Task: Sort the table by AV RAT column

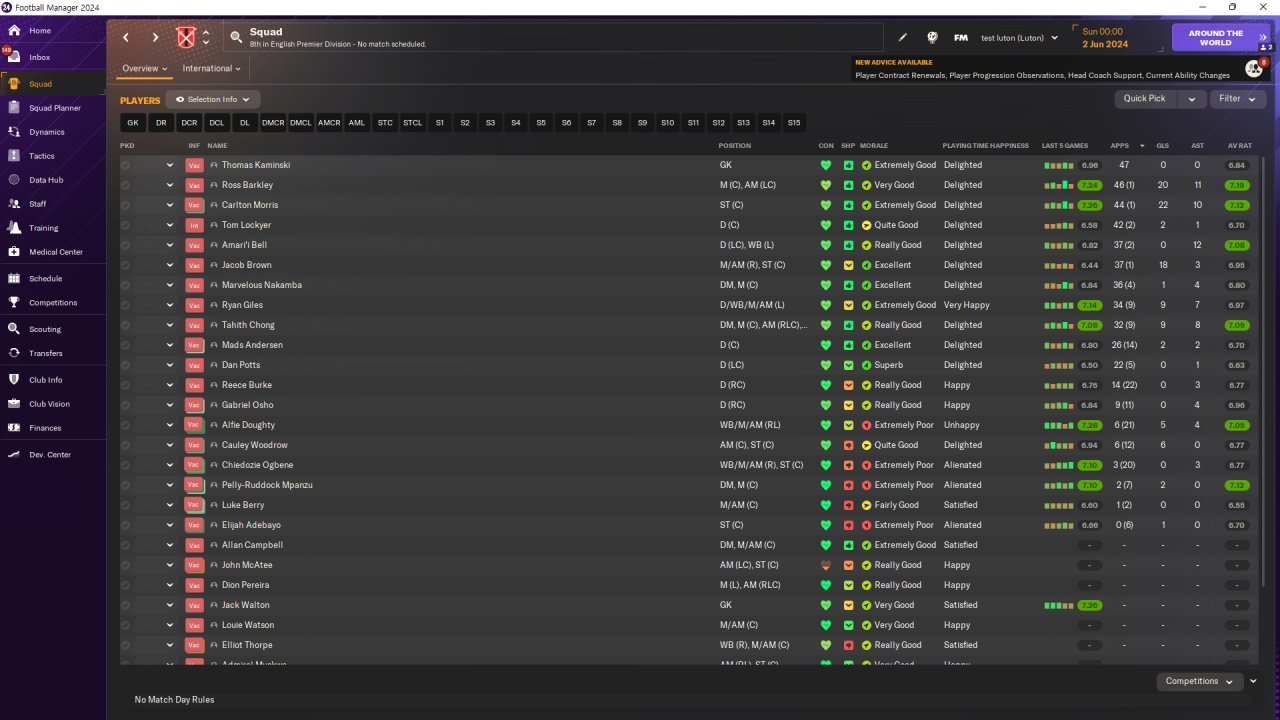Action: click(1239, 146)
